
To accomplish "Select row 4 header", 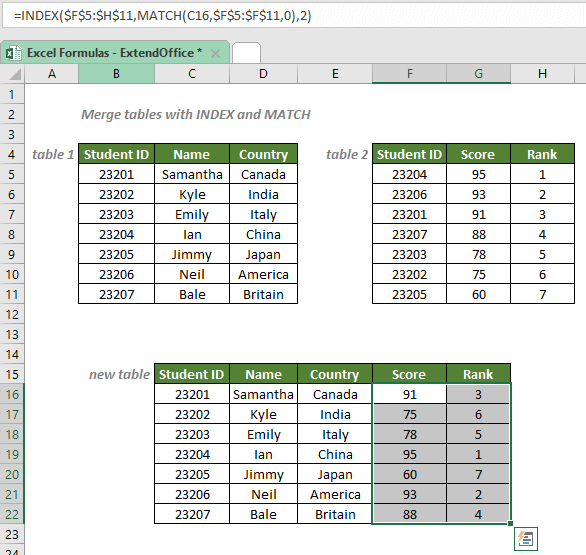I will pos(12,154).
